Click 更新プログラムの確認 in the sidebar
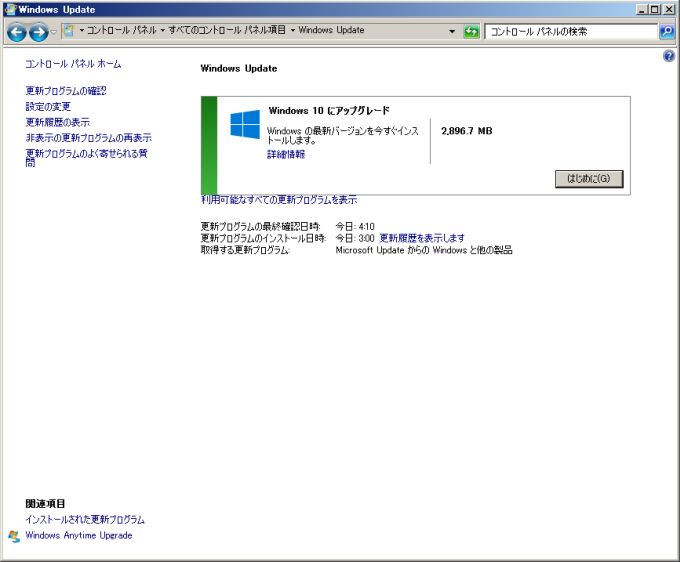Image resolution: width=680 pixels, height=562 pixels. click(x=66, y=91)
